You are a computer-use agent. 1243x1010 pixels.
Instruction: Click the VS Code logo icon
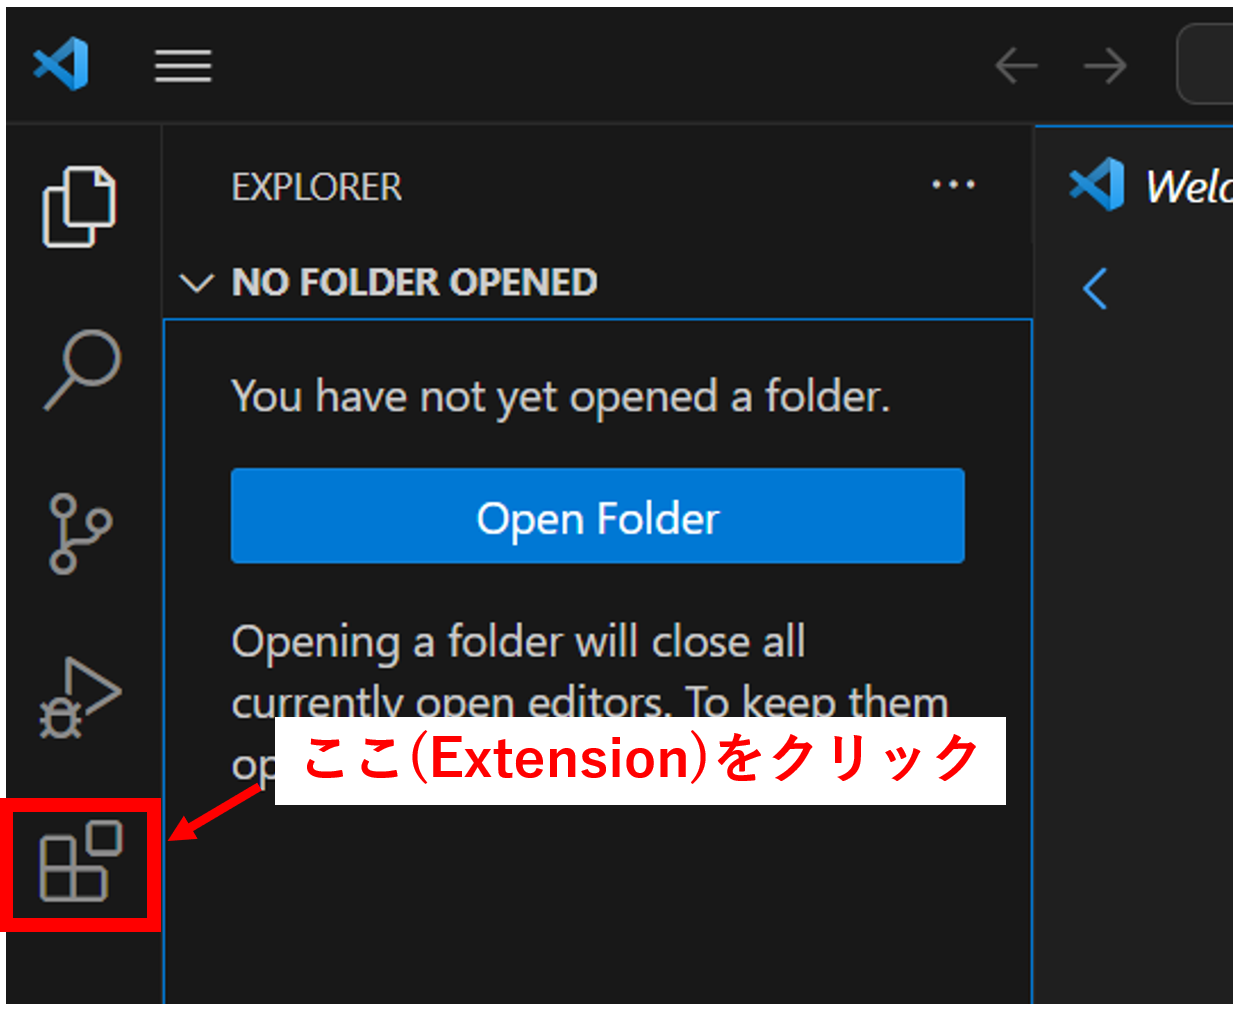pyautogui.click(x=61, y=64)
